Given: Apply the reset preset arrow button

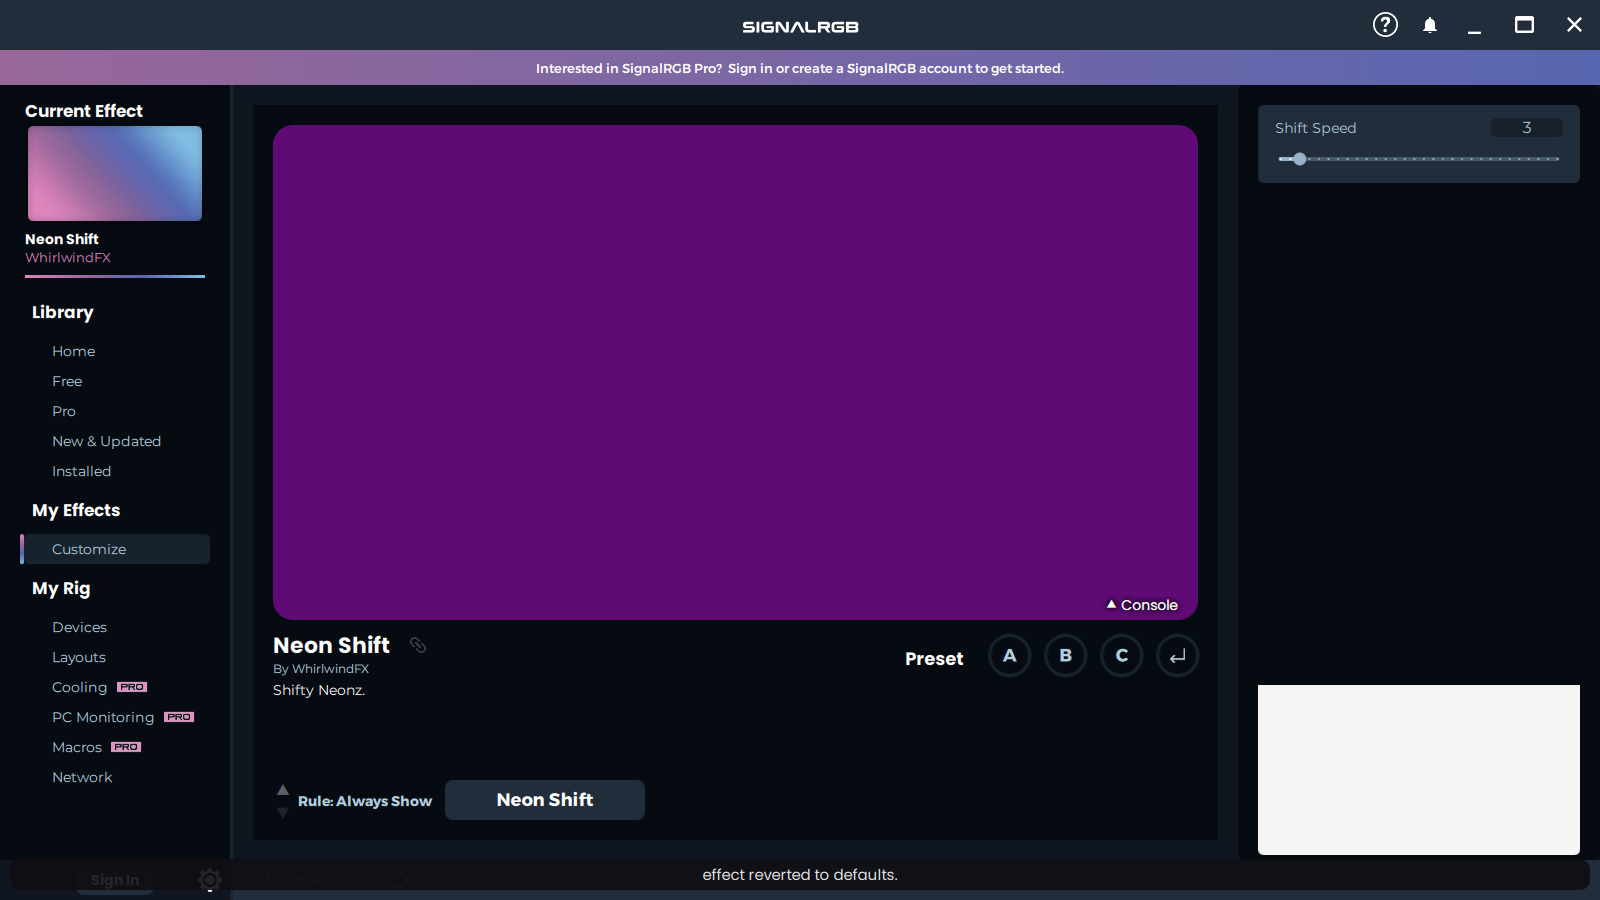Looking at the screenshot, I should click(x=1178, y=656).
